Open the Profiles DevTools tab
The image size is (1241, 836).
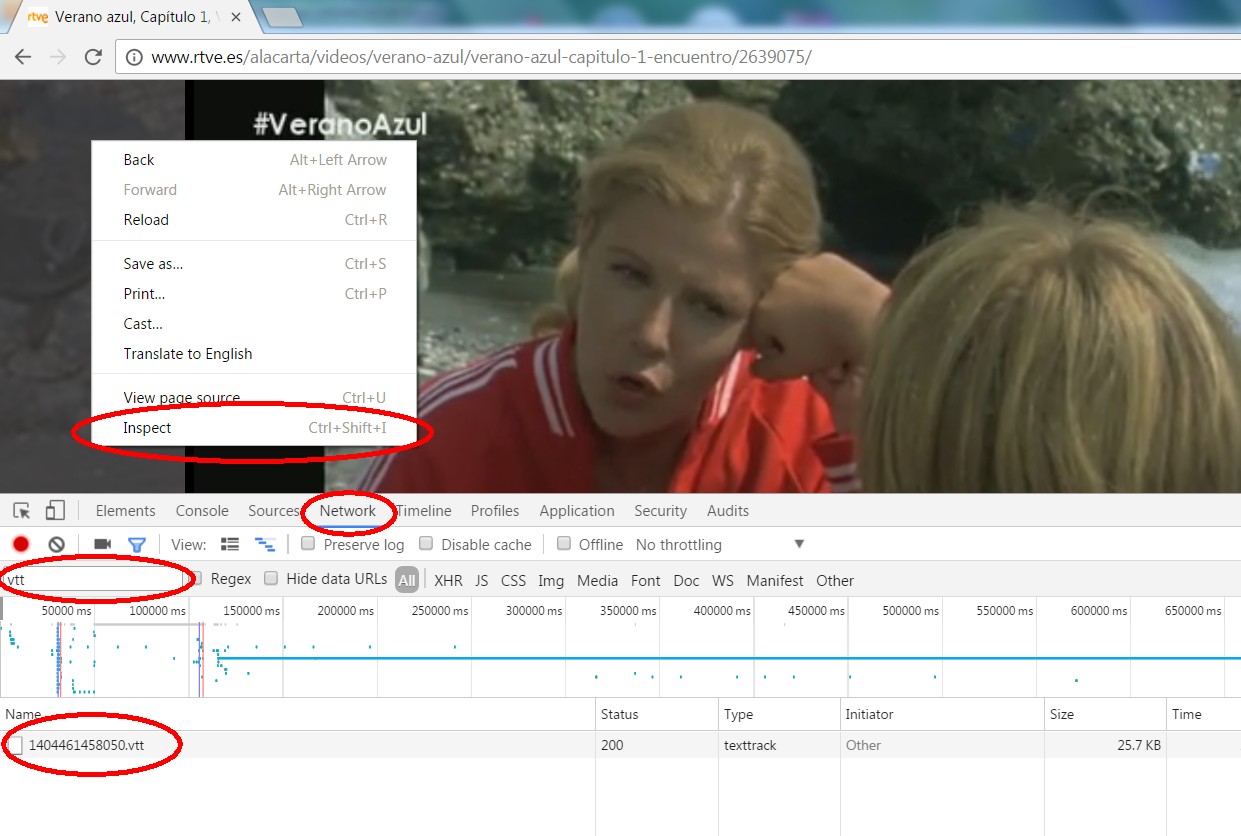pyautogui.click(x=495, y=511)
